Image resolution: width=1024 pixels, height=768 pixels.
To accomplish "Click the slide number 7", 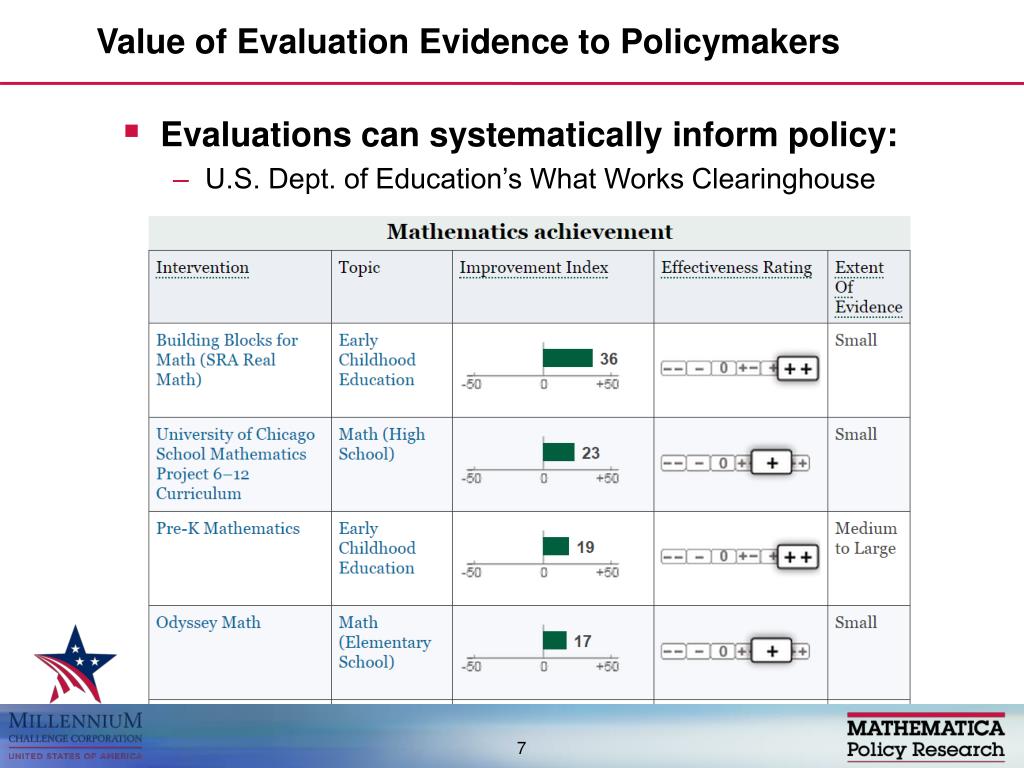I will click(x=521, y=748).
